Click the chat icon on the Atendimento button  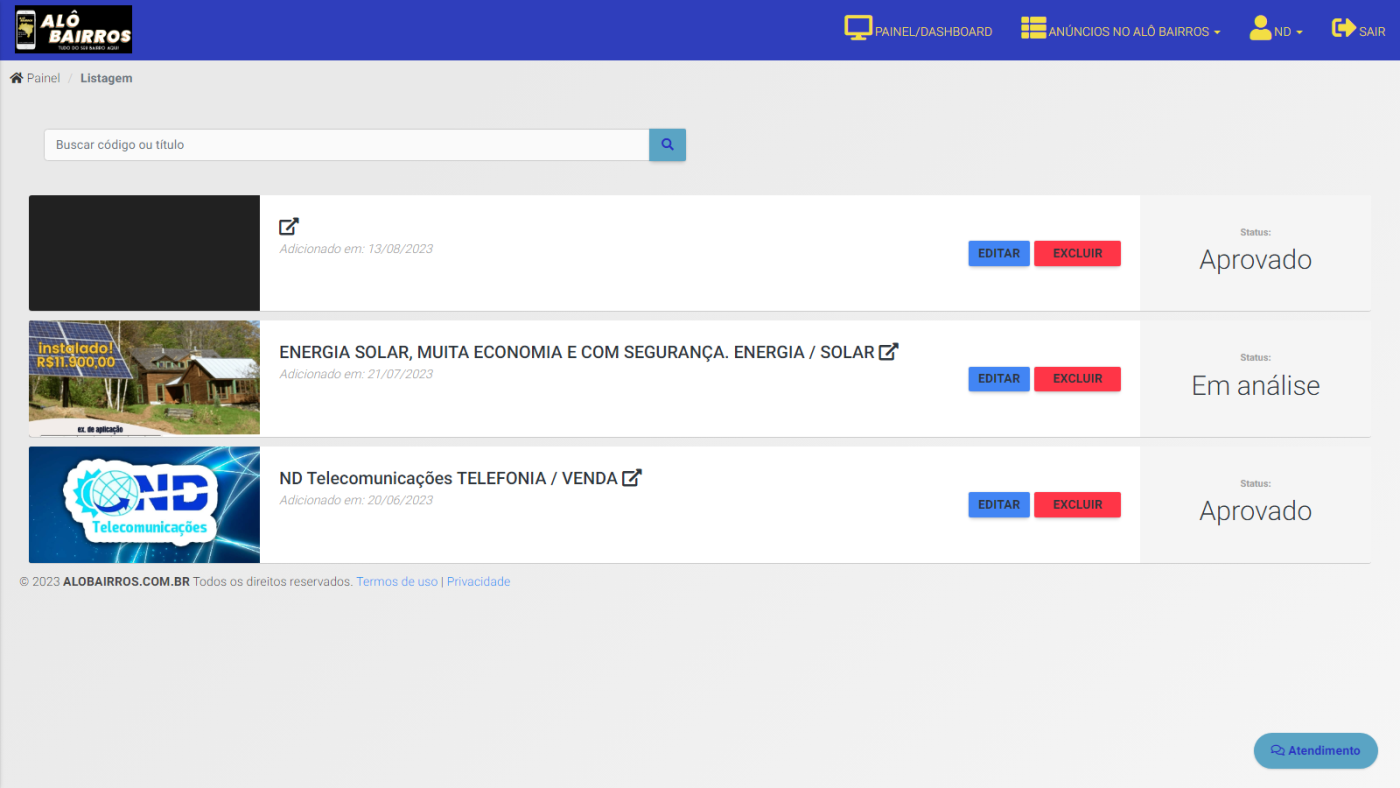[x=1277, y=751]
